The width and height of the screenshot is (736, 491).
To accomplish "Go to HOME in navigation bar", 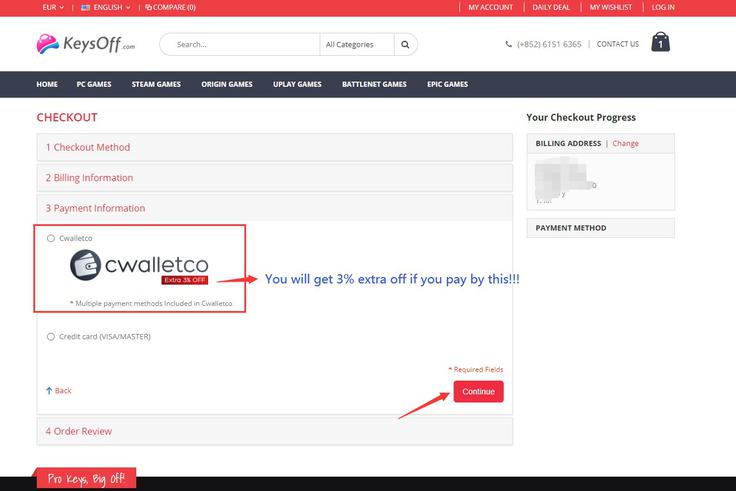I will pos(47,84).
